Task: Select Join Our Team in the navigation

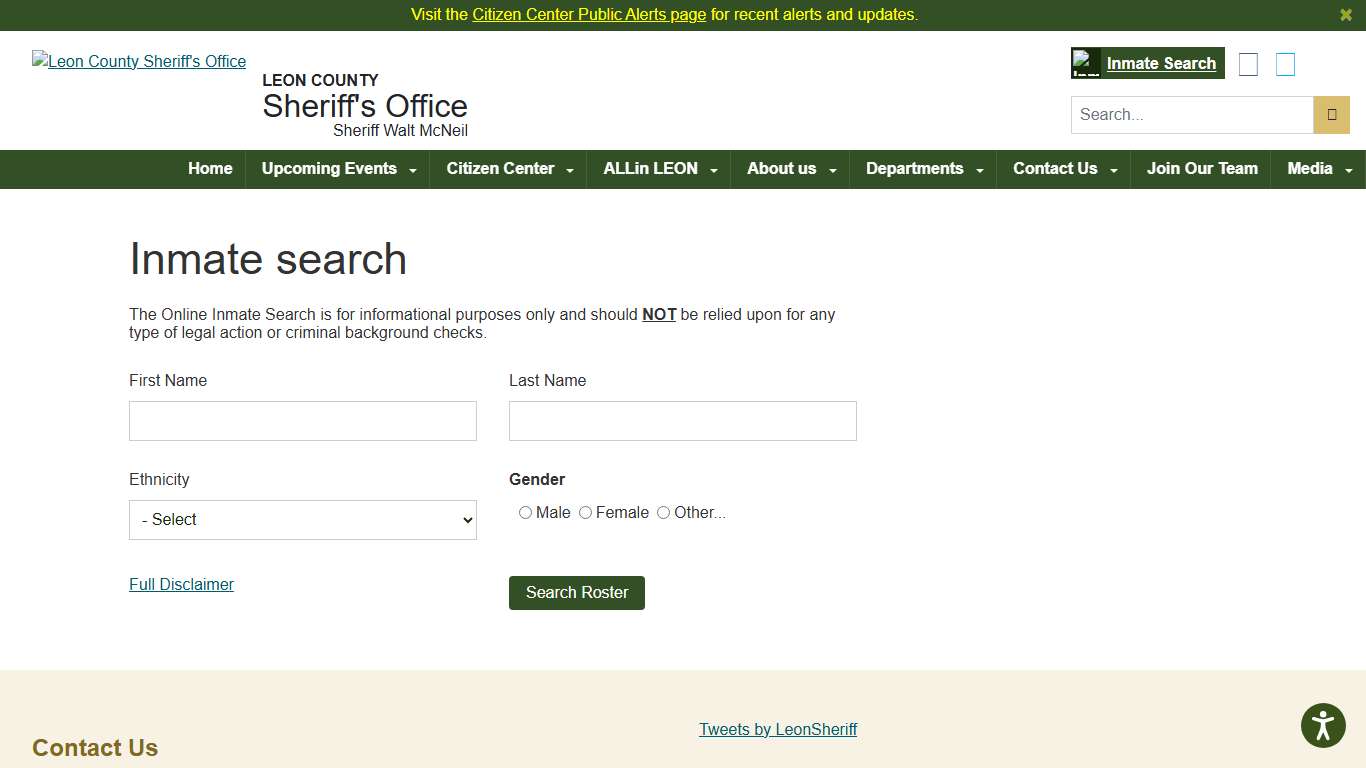Action: [x=1202, y=169]
